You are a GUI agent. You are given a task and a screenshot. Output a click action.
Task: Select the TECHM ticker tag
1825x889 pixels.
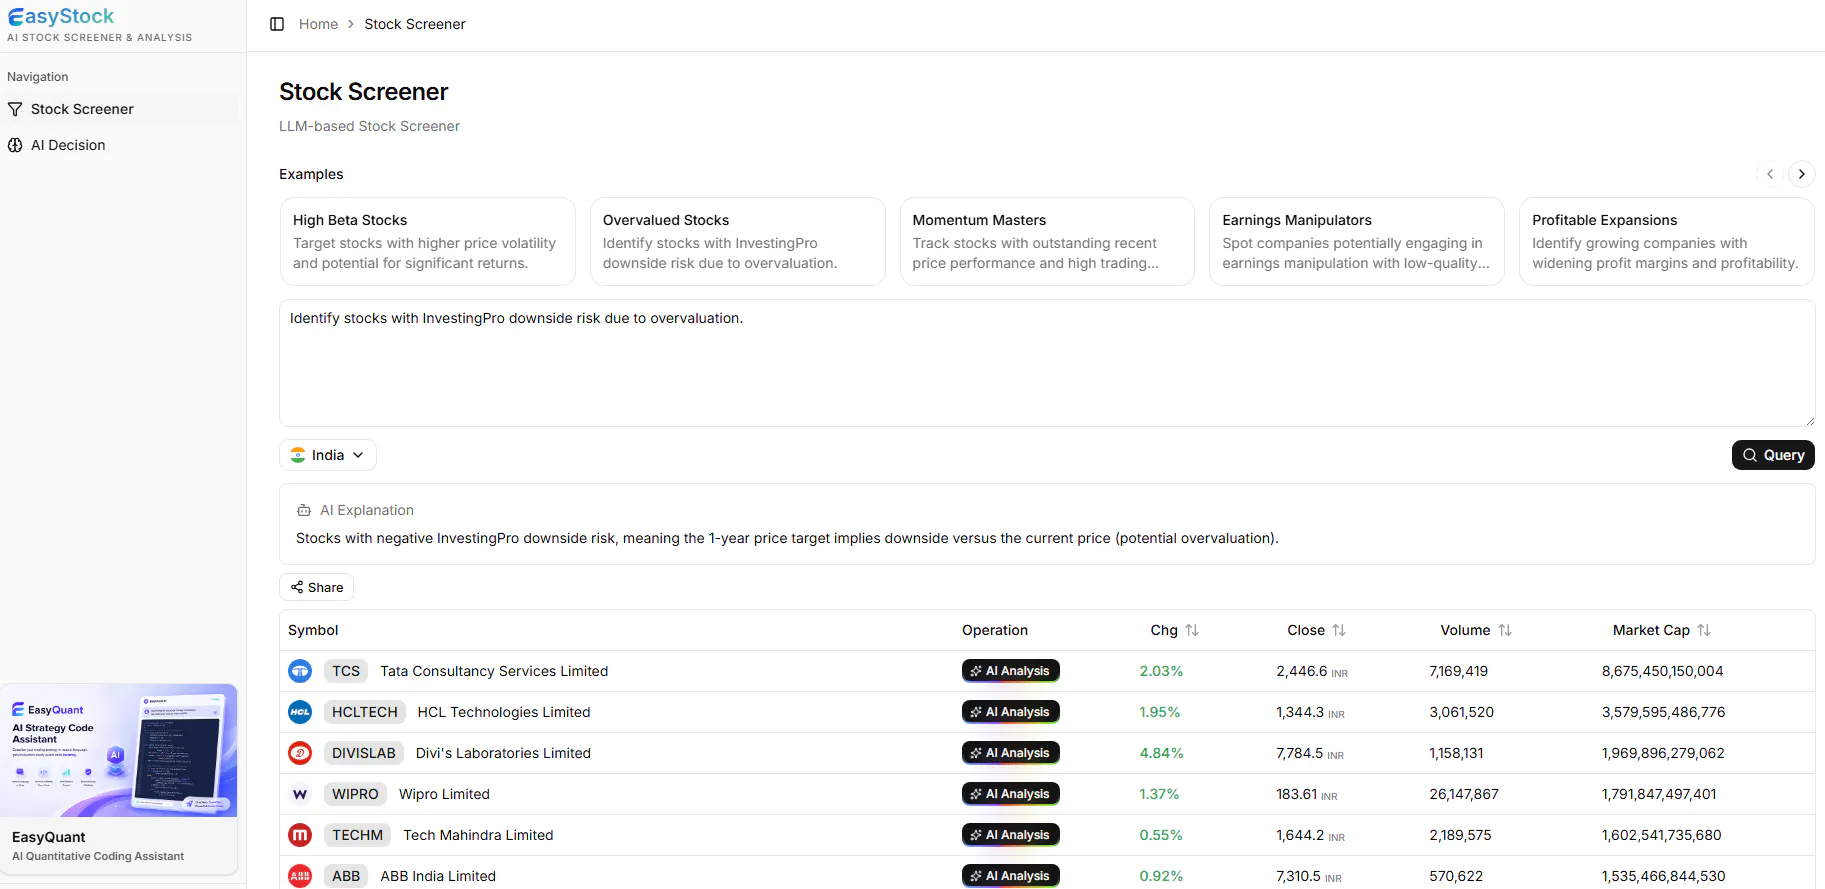coord(357,835)
